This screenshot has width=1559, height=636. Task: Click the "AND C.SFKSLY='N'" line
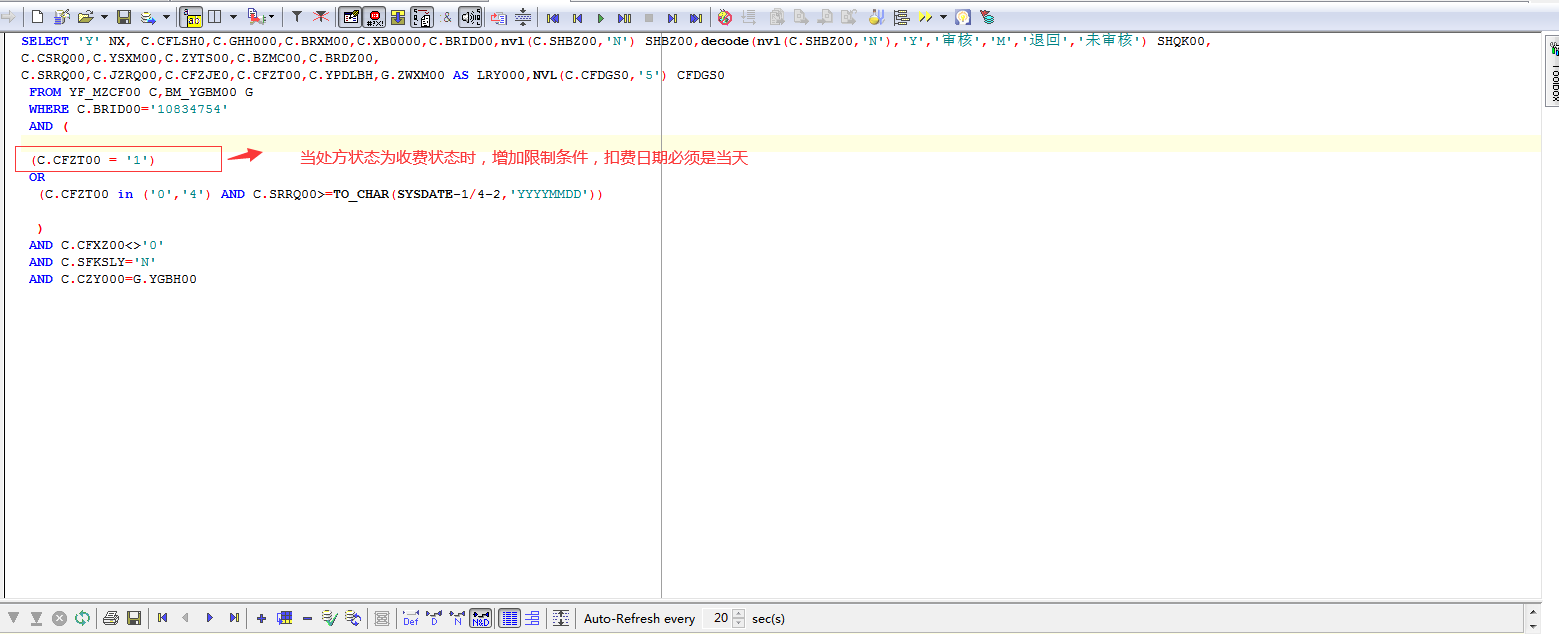[x=92, y=262]
